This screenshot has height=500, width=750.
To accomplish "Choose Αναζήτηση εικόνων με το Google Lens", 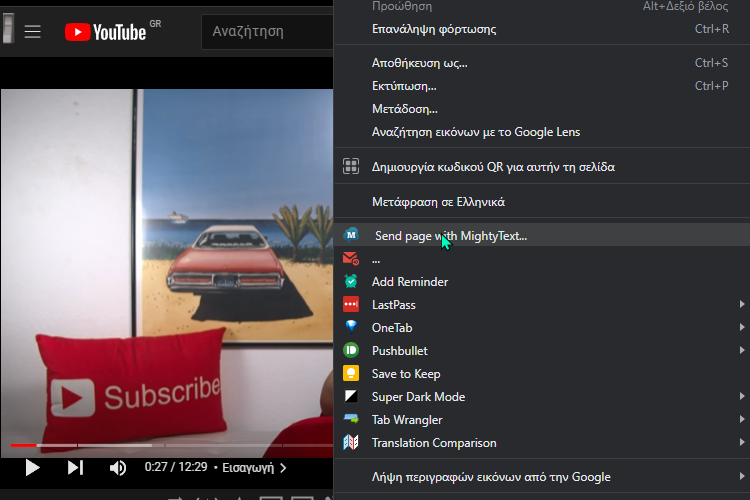I will 541,132.
